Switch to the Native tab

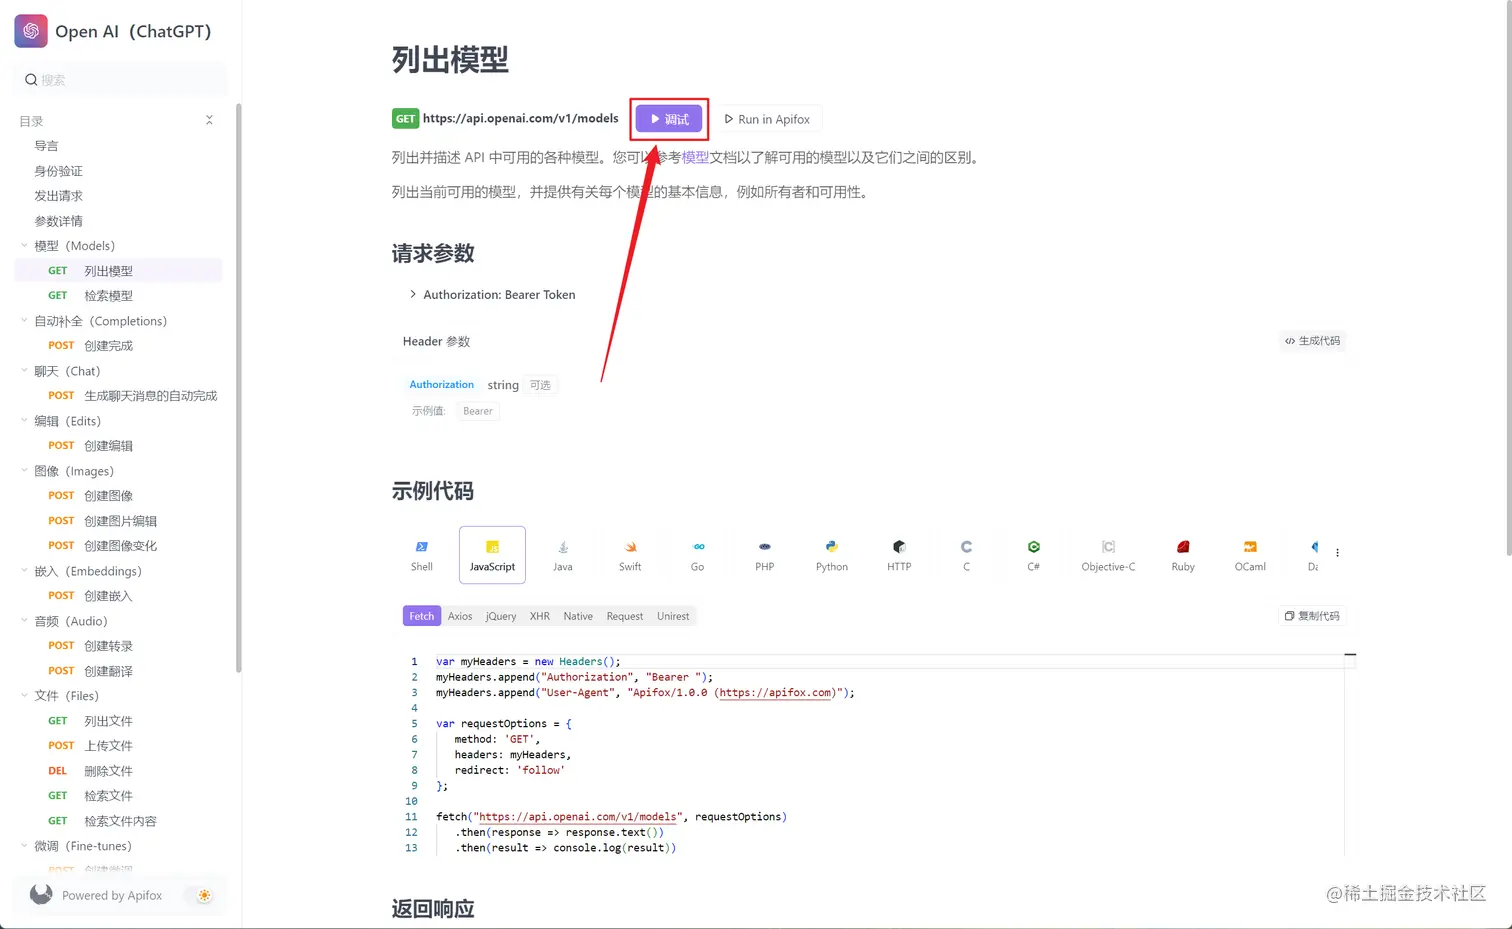click(x=578, y=616)
